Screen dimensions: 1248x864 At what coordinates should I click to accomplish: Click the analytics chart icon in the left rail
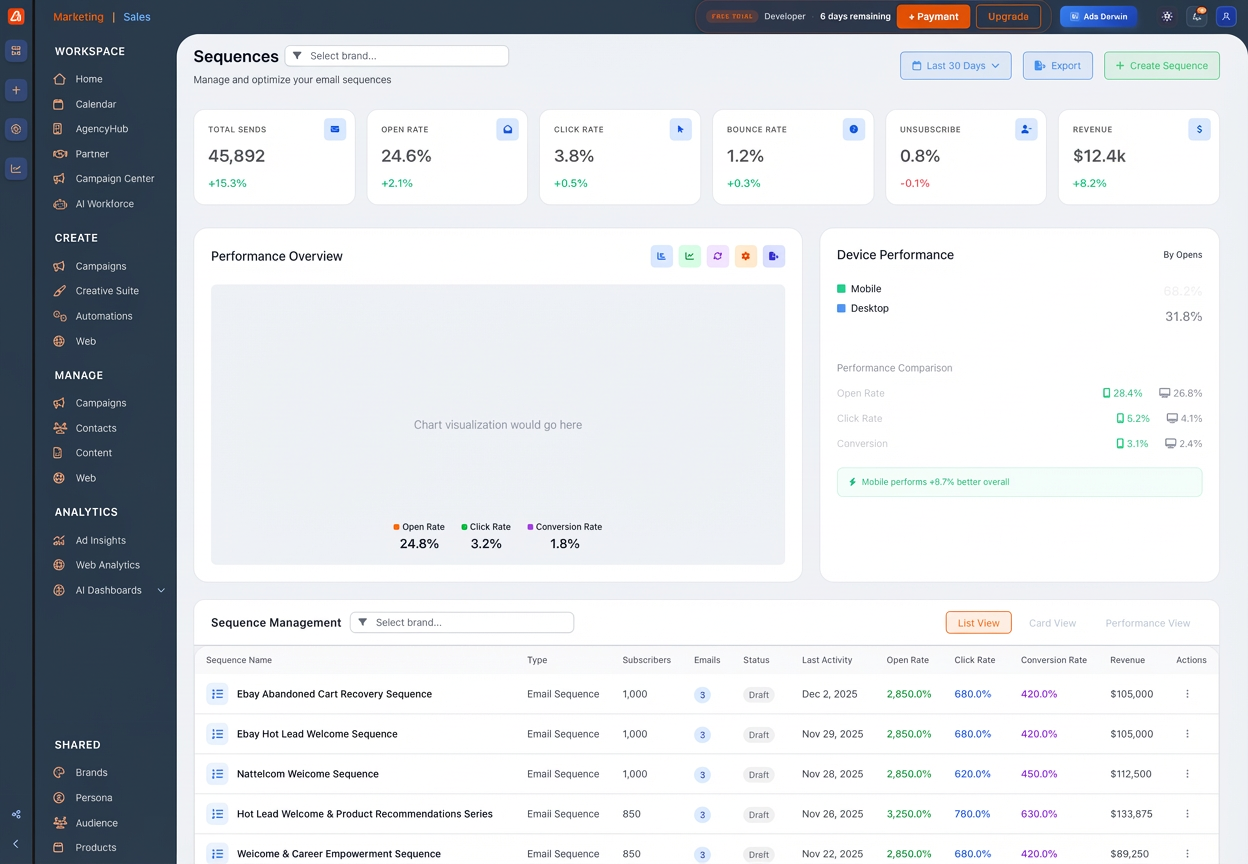[x=16, y=169]
